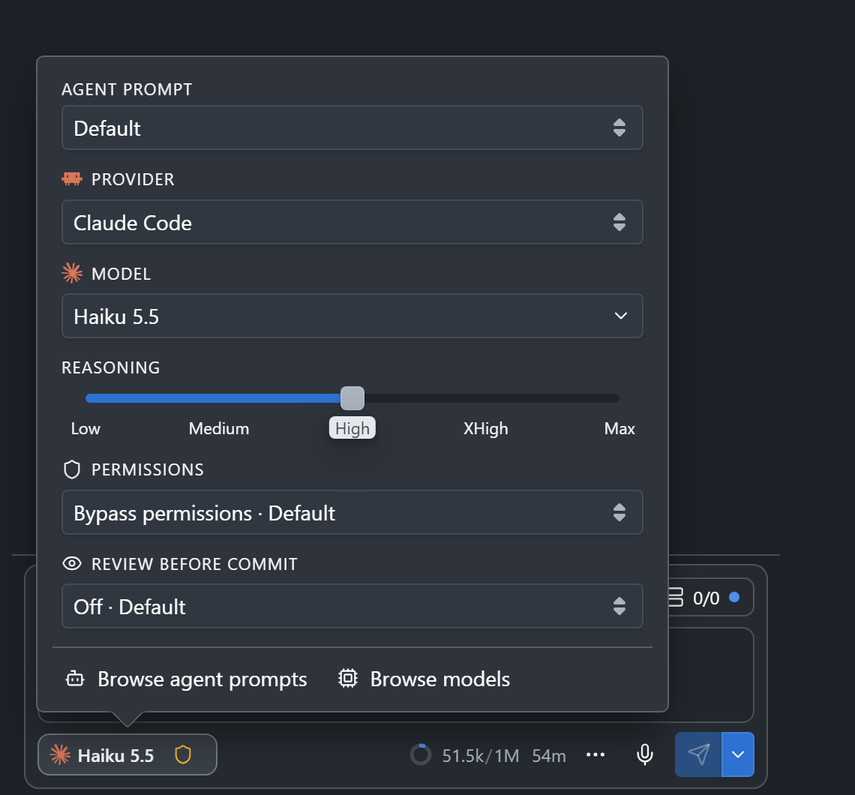This screenshot has width=855, height=795.
Task: Click the yellow shield permissions icon
Action: click(183, 755)
